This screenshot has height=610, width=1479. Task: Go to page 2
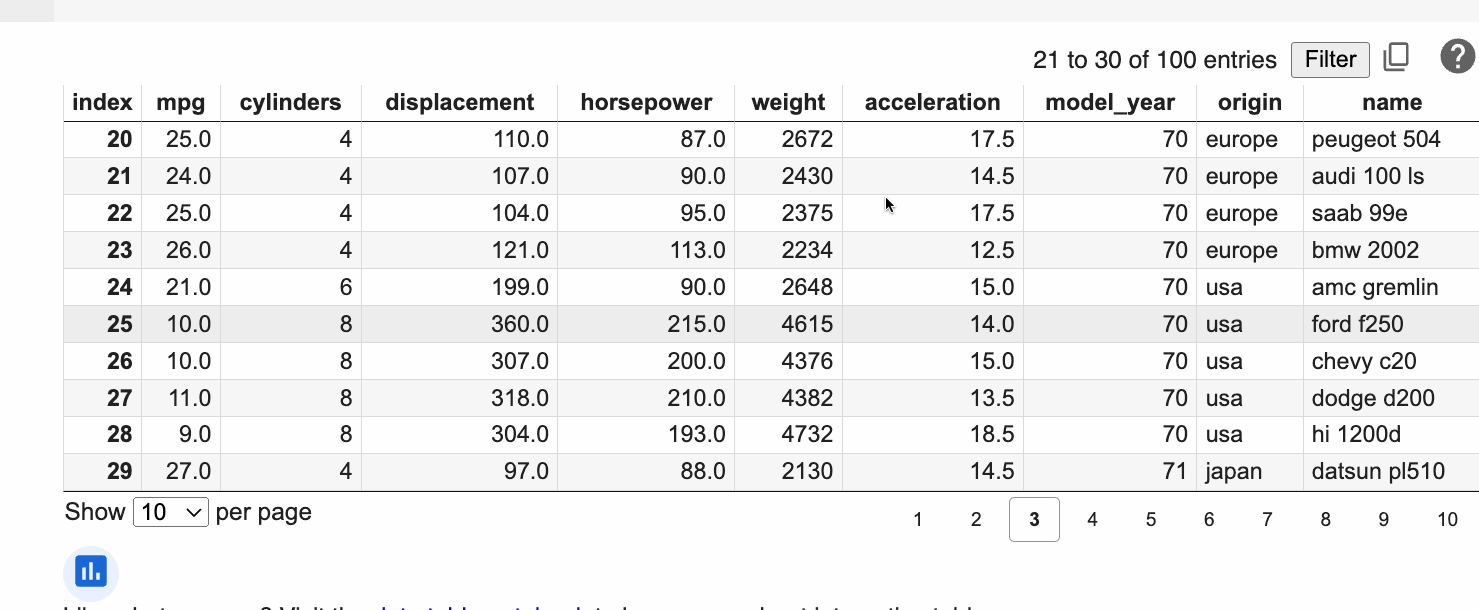(976, 519)
